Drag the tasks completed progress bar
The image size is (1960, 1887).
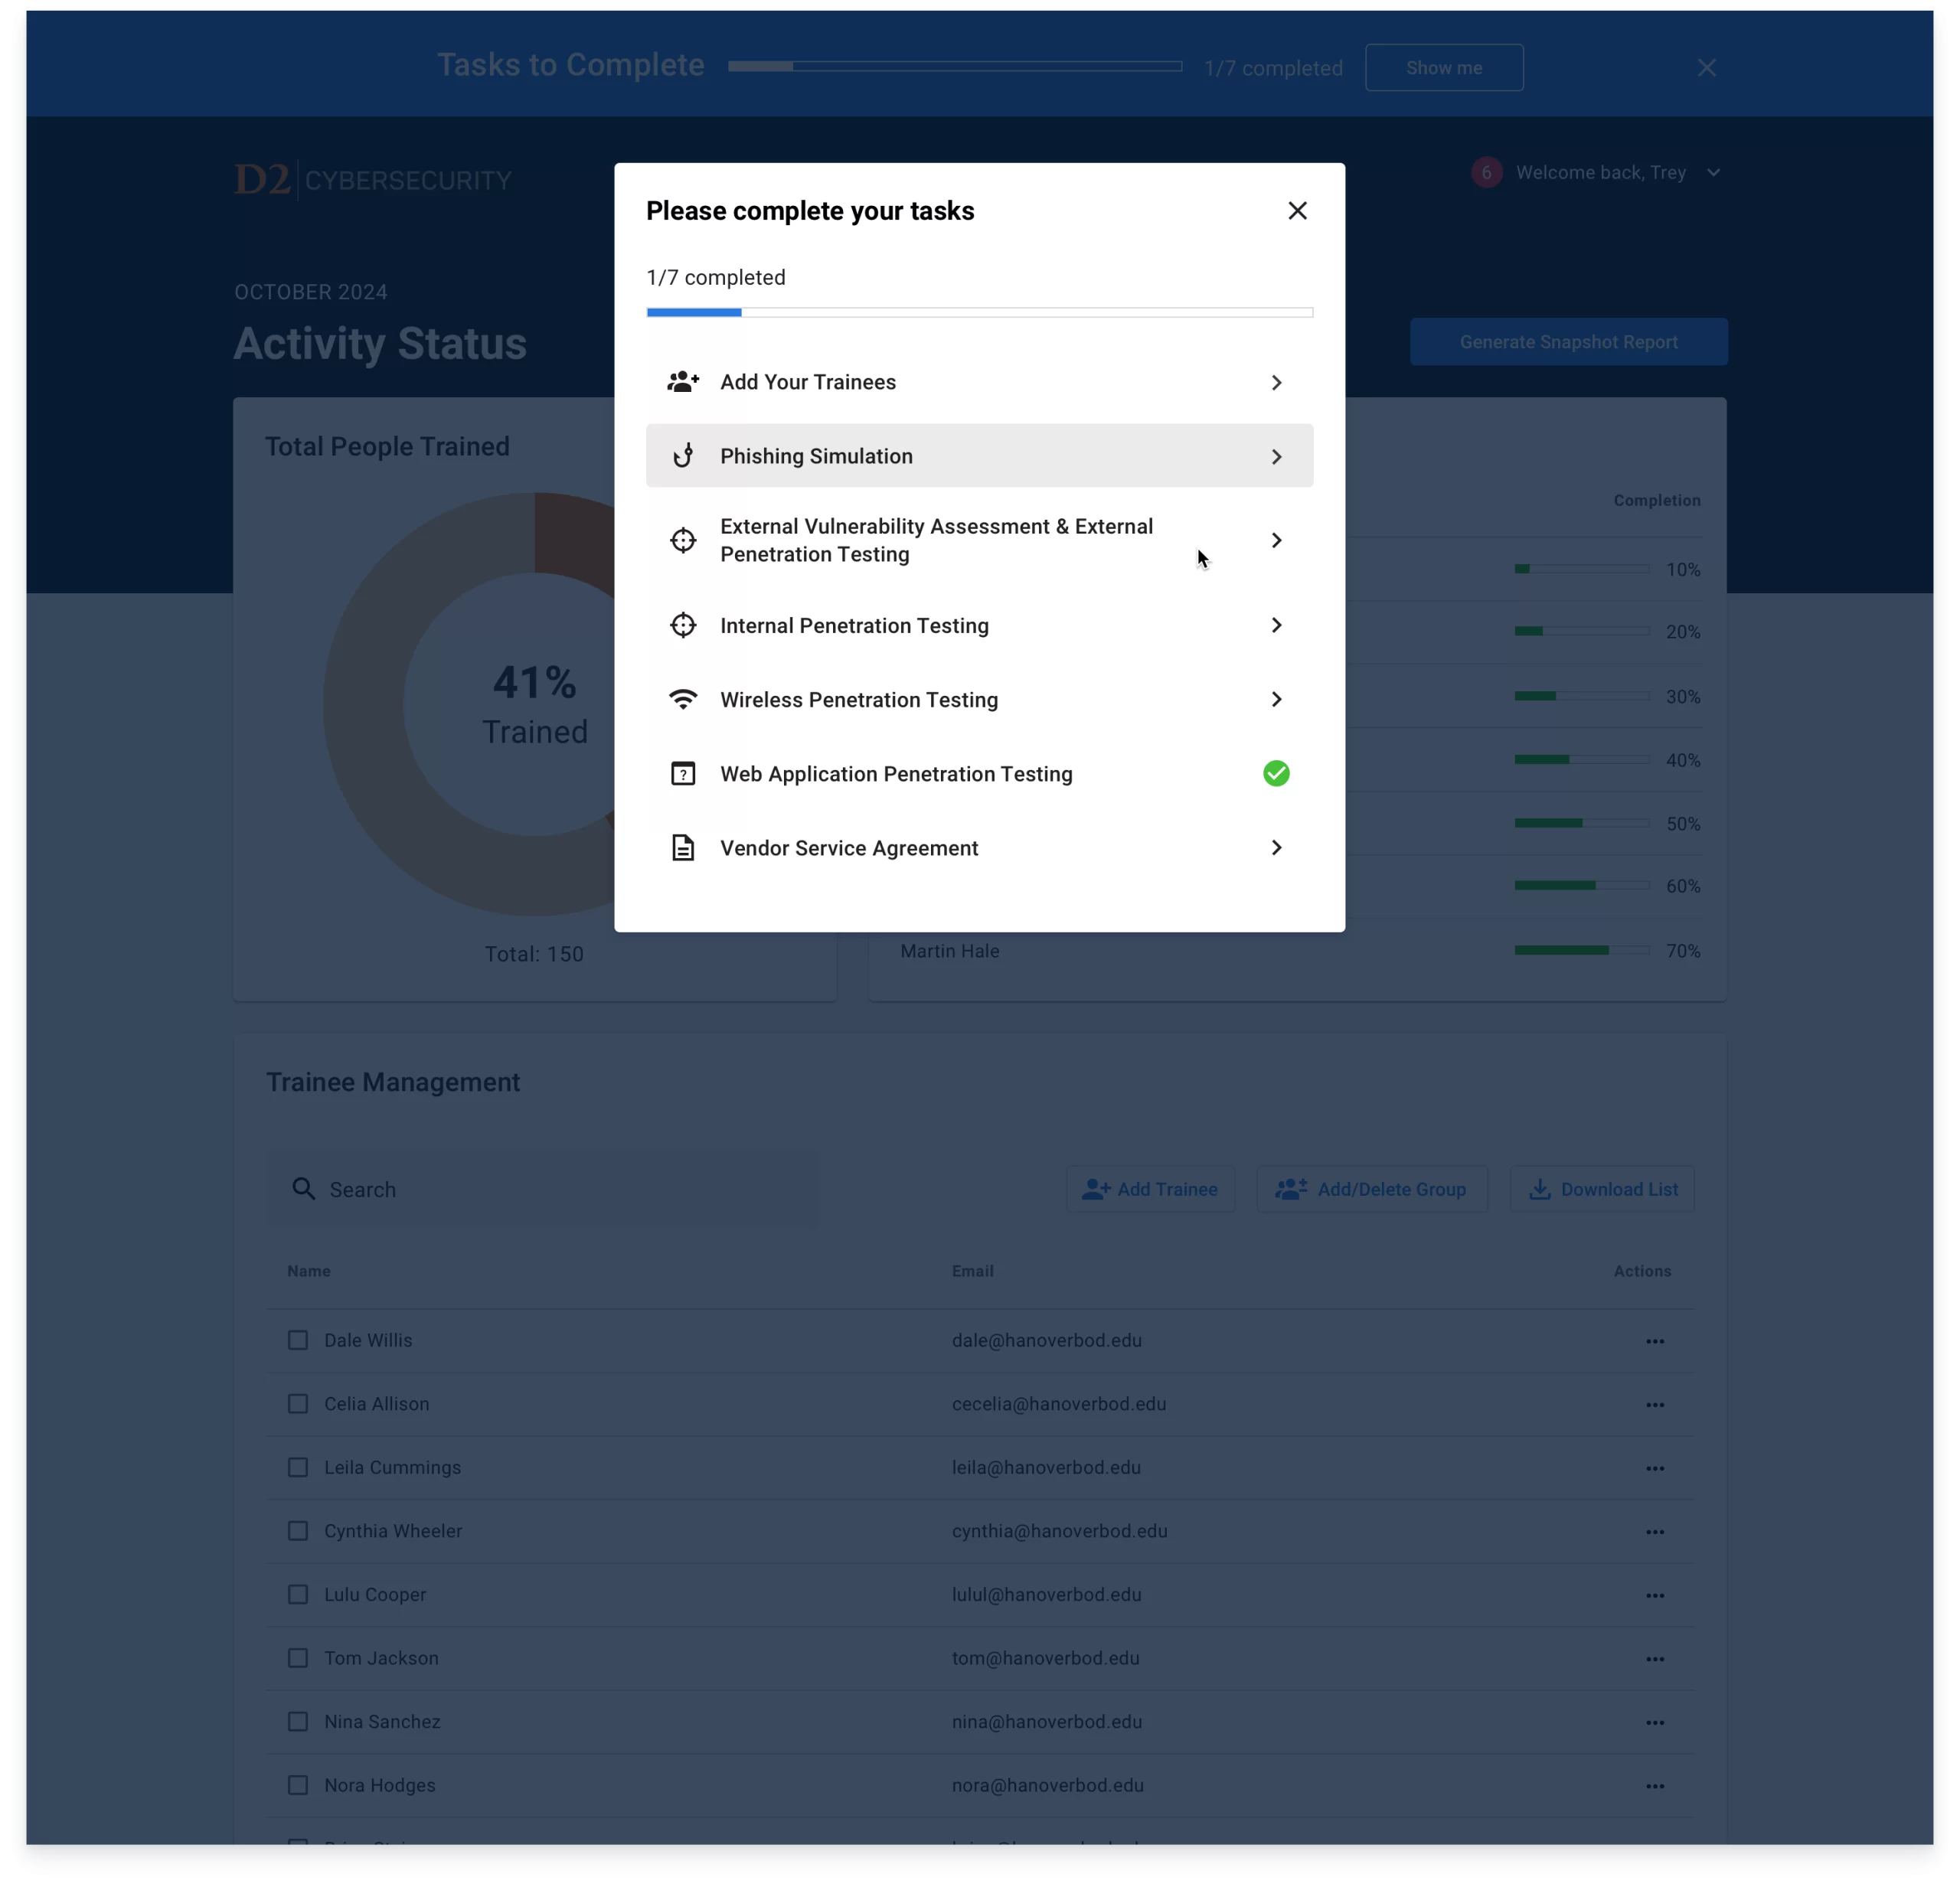980,313
